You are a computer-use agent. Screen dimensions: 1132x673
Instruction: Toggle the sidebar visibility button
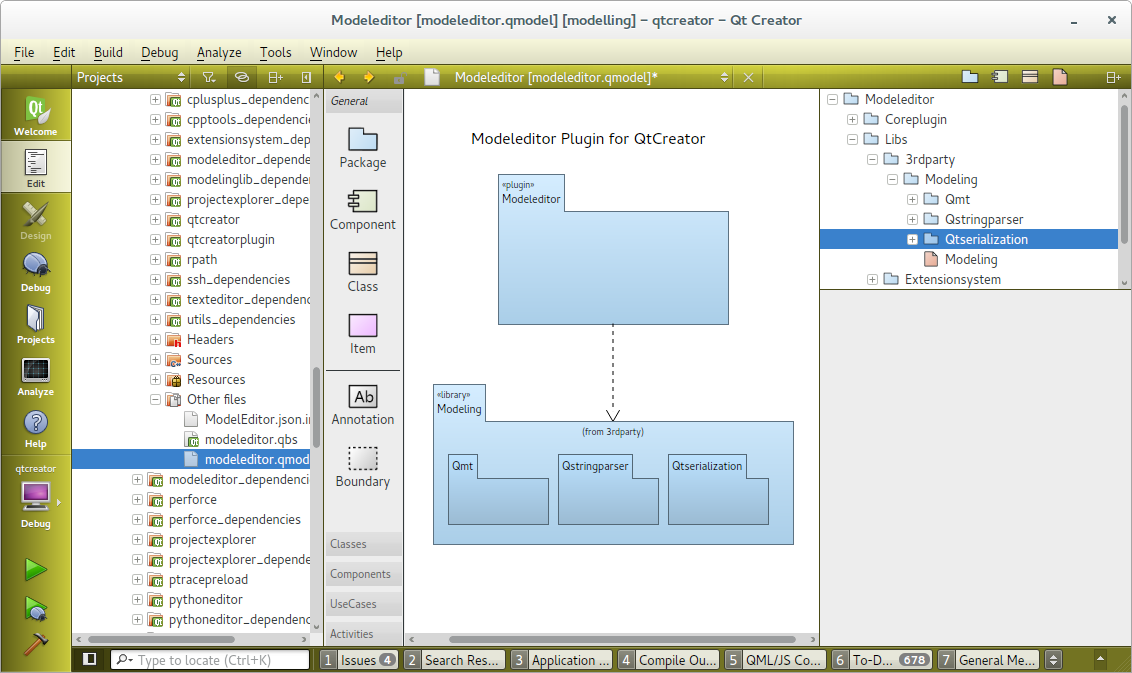(x=90, y=660)
